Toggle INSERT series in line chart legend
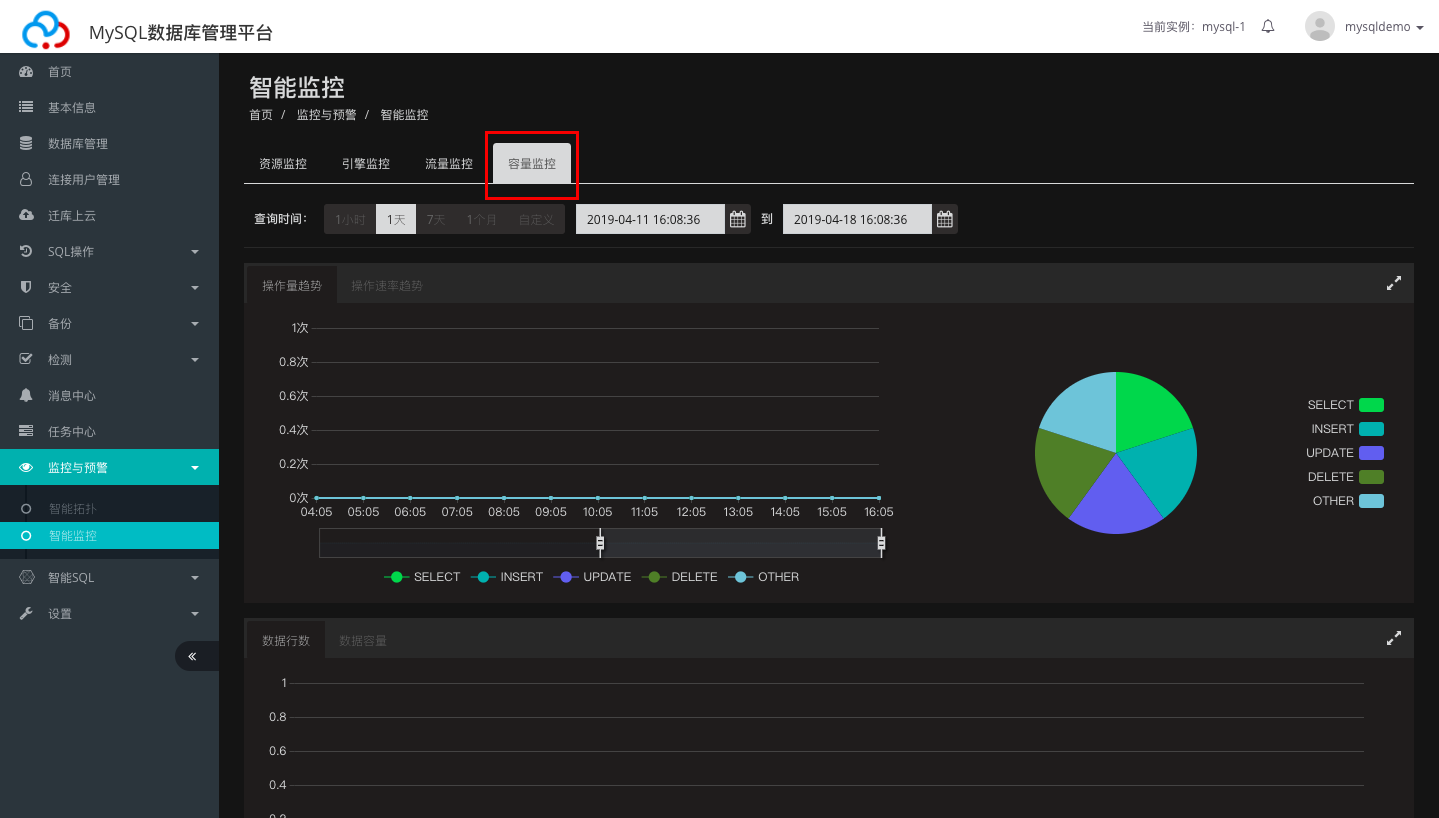 point(507,577)
